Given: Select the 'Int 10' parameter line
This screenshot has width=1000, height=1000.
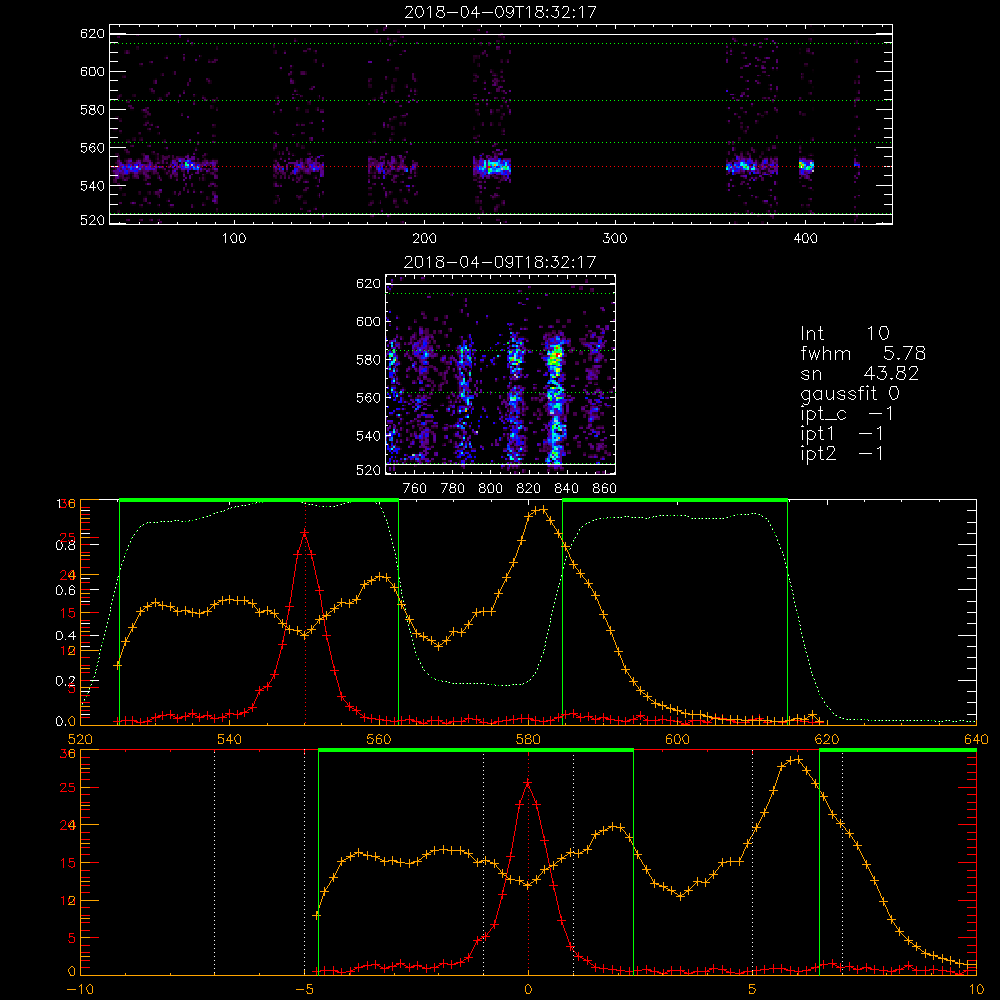Looking at the screenshot, I should click(x=844, y=333).
